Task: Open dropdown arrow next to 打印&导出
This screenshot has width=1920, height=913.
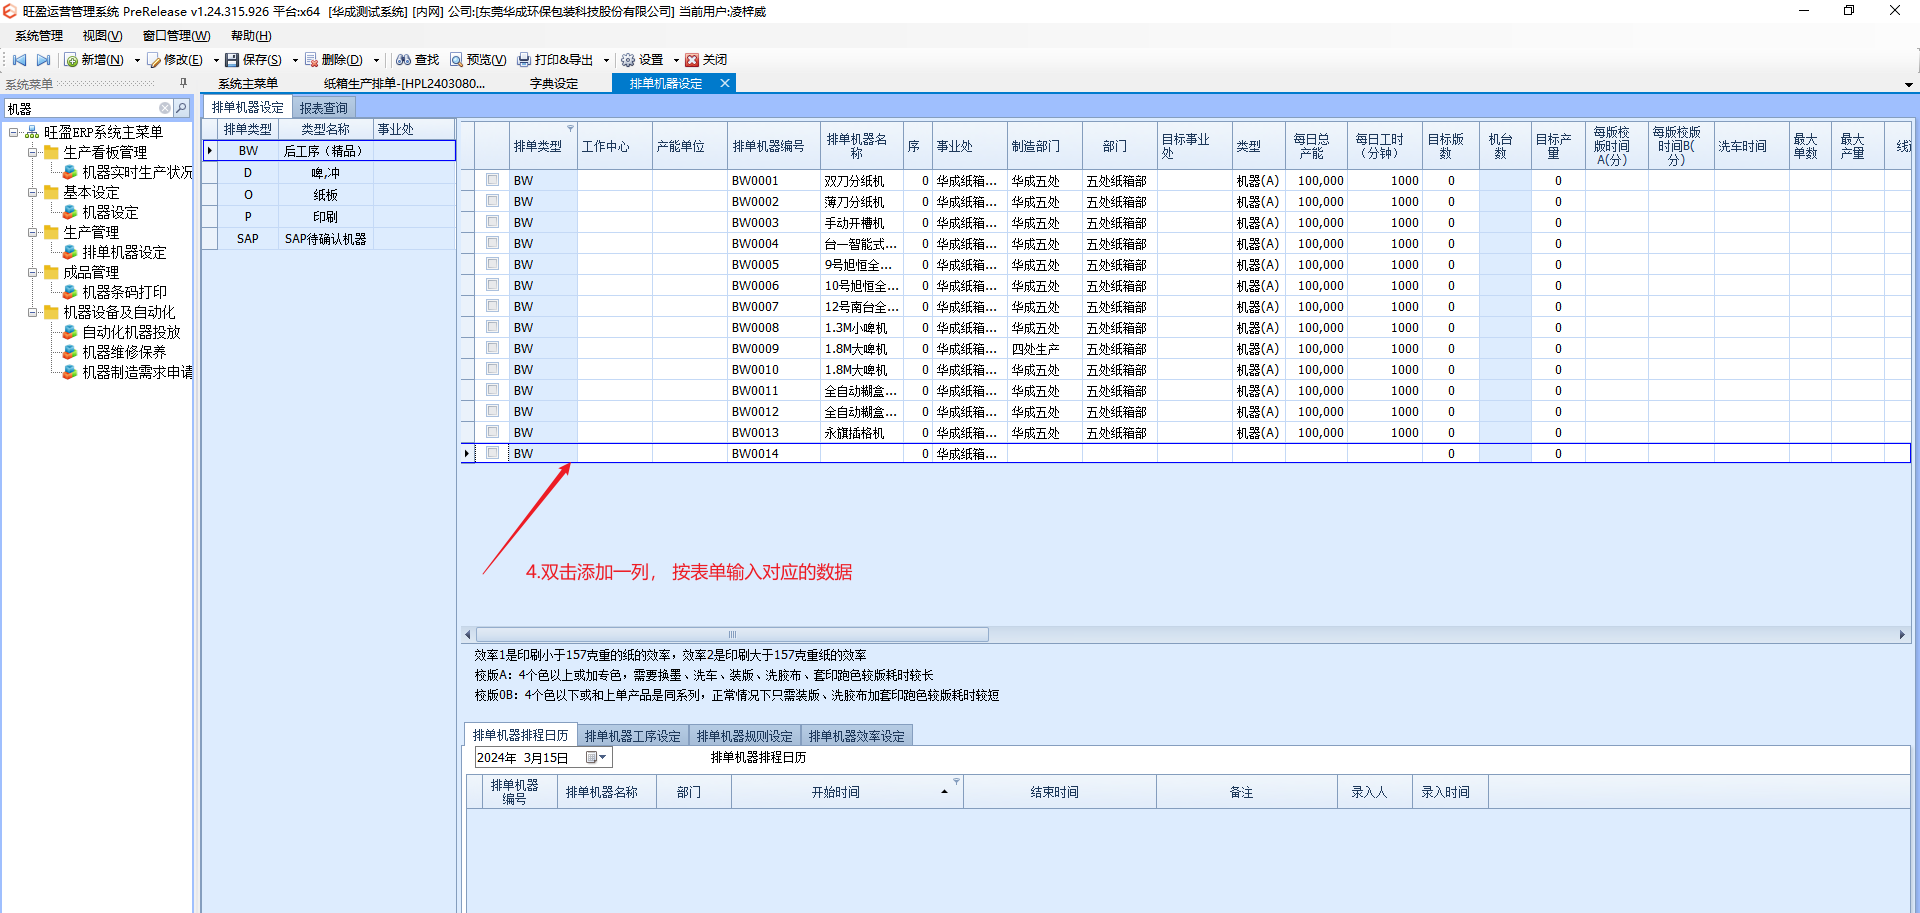Action: tap(606, 60)
